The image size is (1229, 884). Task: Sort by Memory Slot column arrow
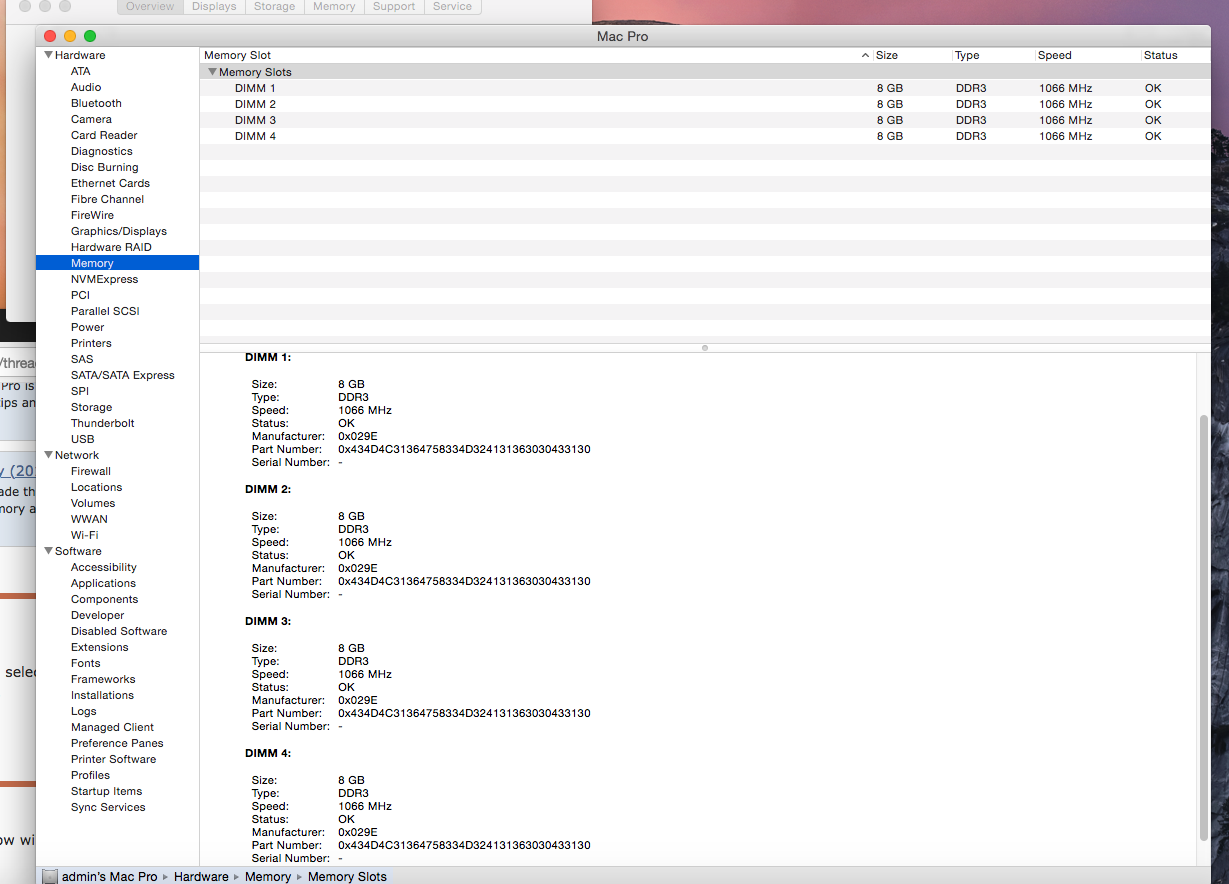(x=865, y=55)
